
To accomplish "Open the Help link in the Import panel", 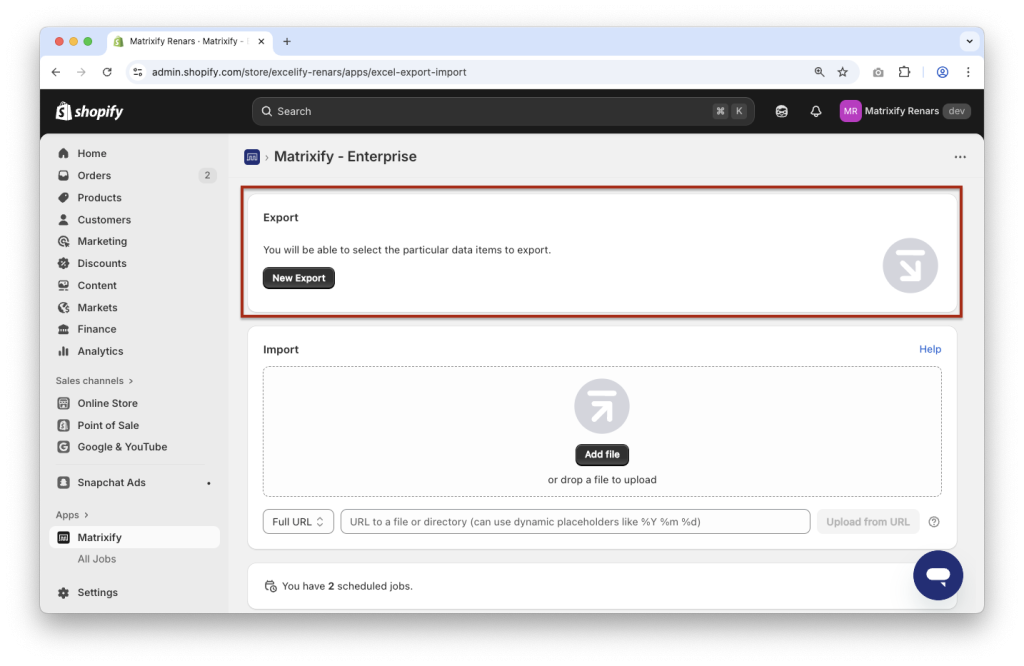I will coord(929,349).
